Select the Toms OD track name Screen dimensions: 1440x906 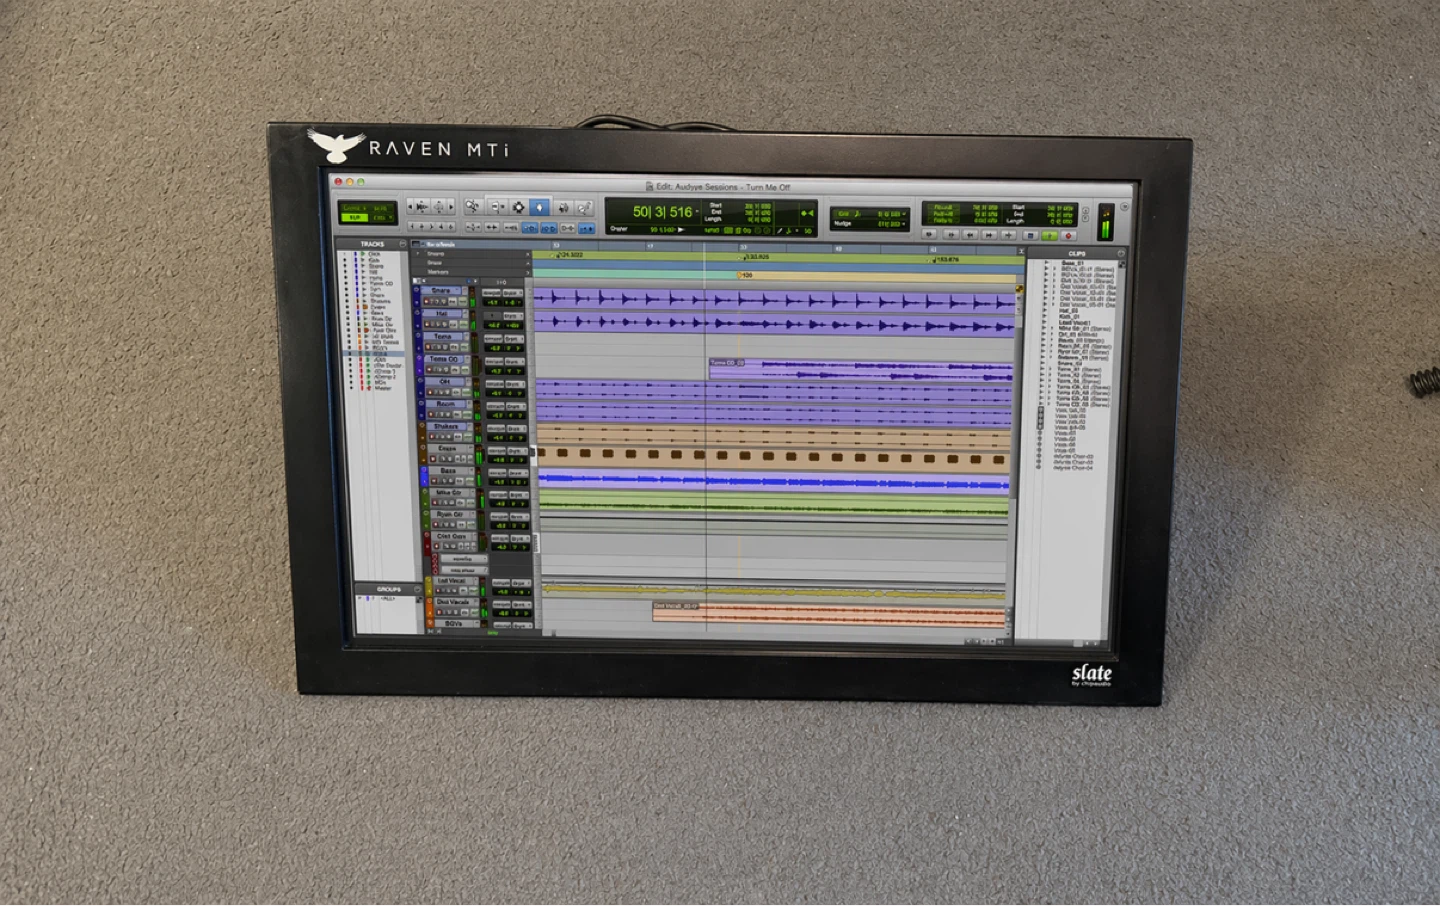pyautogui.click(x=443, y=359)
